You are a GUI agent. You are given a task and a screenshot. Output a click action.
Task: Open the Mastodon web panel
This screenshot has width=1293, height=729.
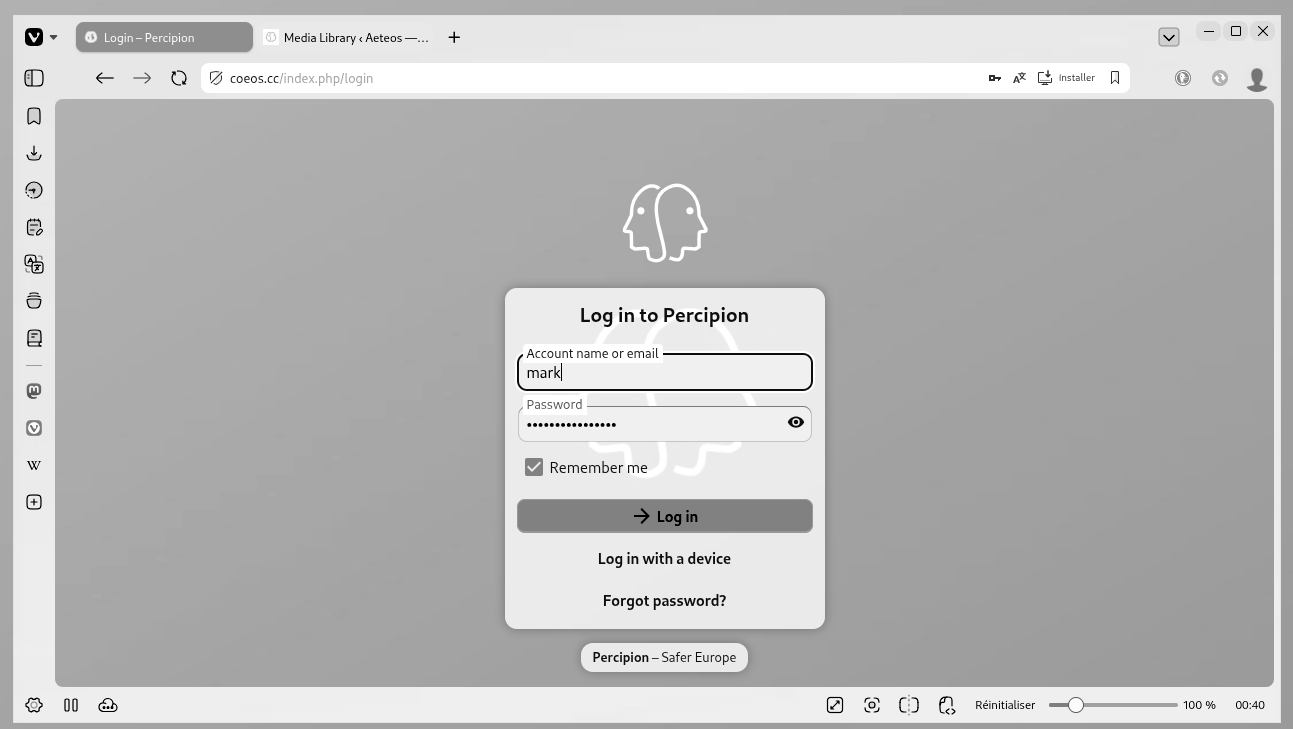(x=34, y=391)
